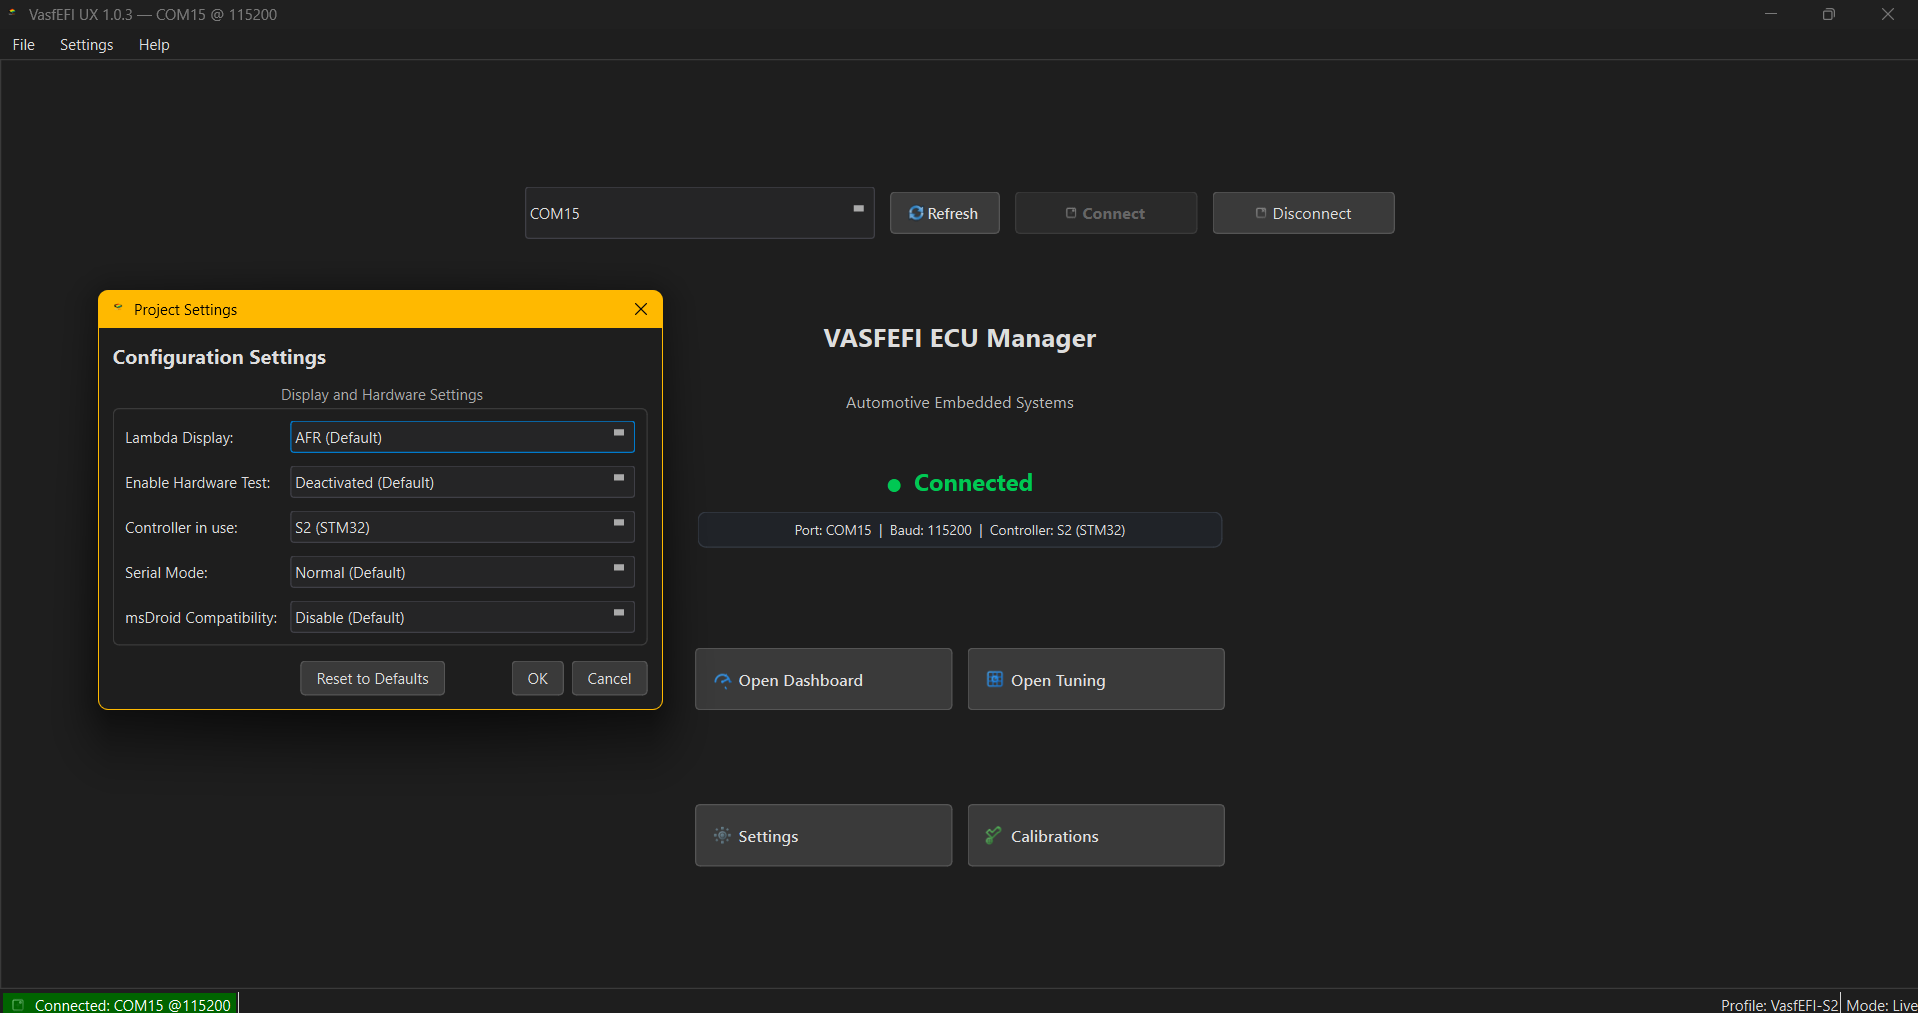Close the Project Settings dialog

[641, 309]
